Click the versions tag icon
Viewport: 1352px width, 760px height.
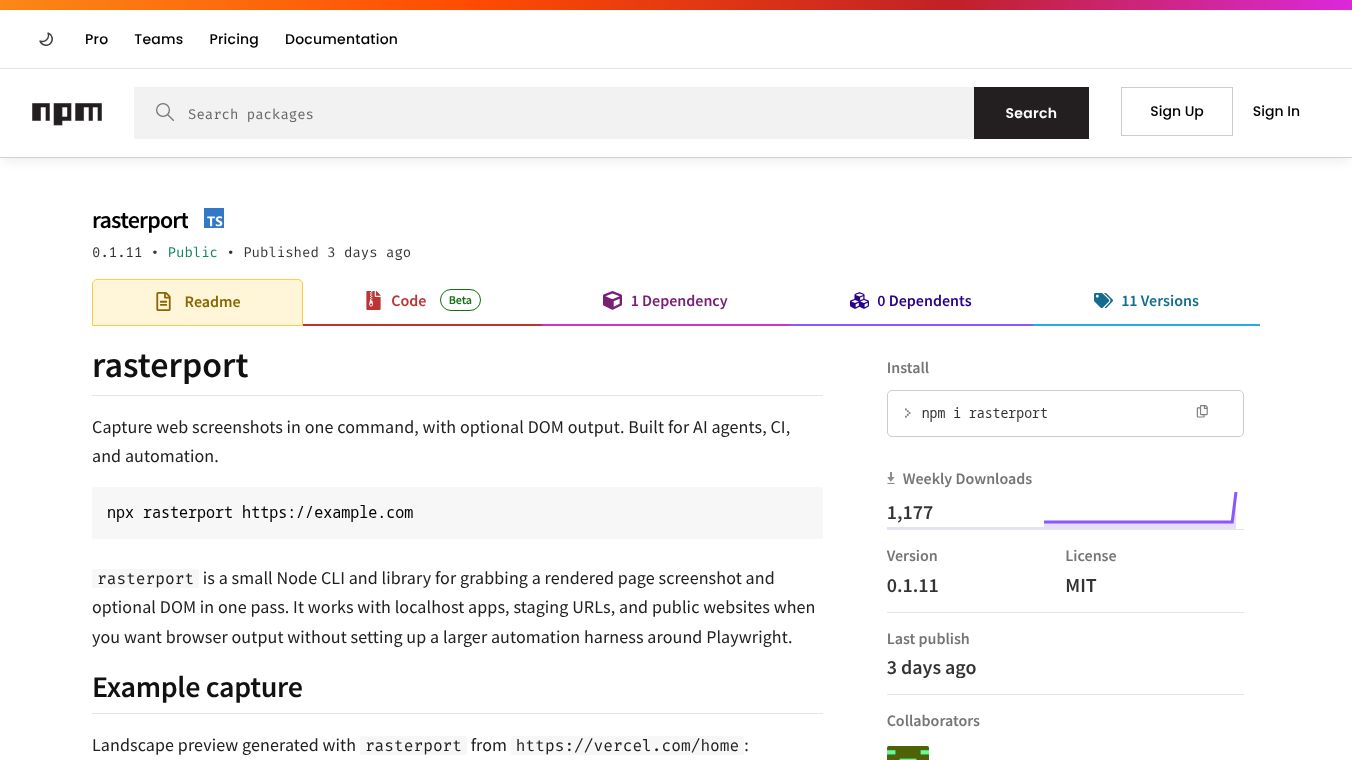pyautogui.click(x=1103, y=300)
